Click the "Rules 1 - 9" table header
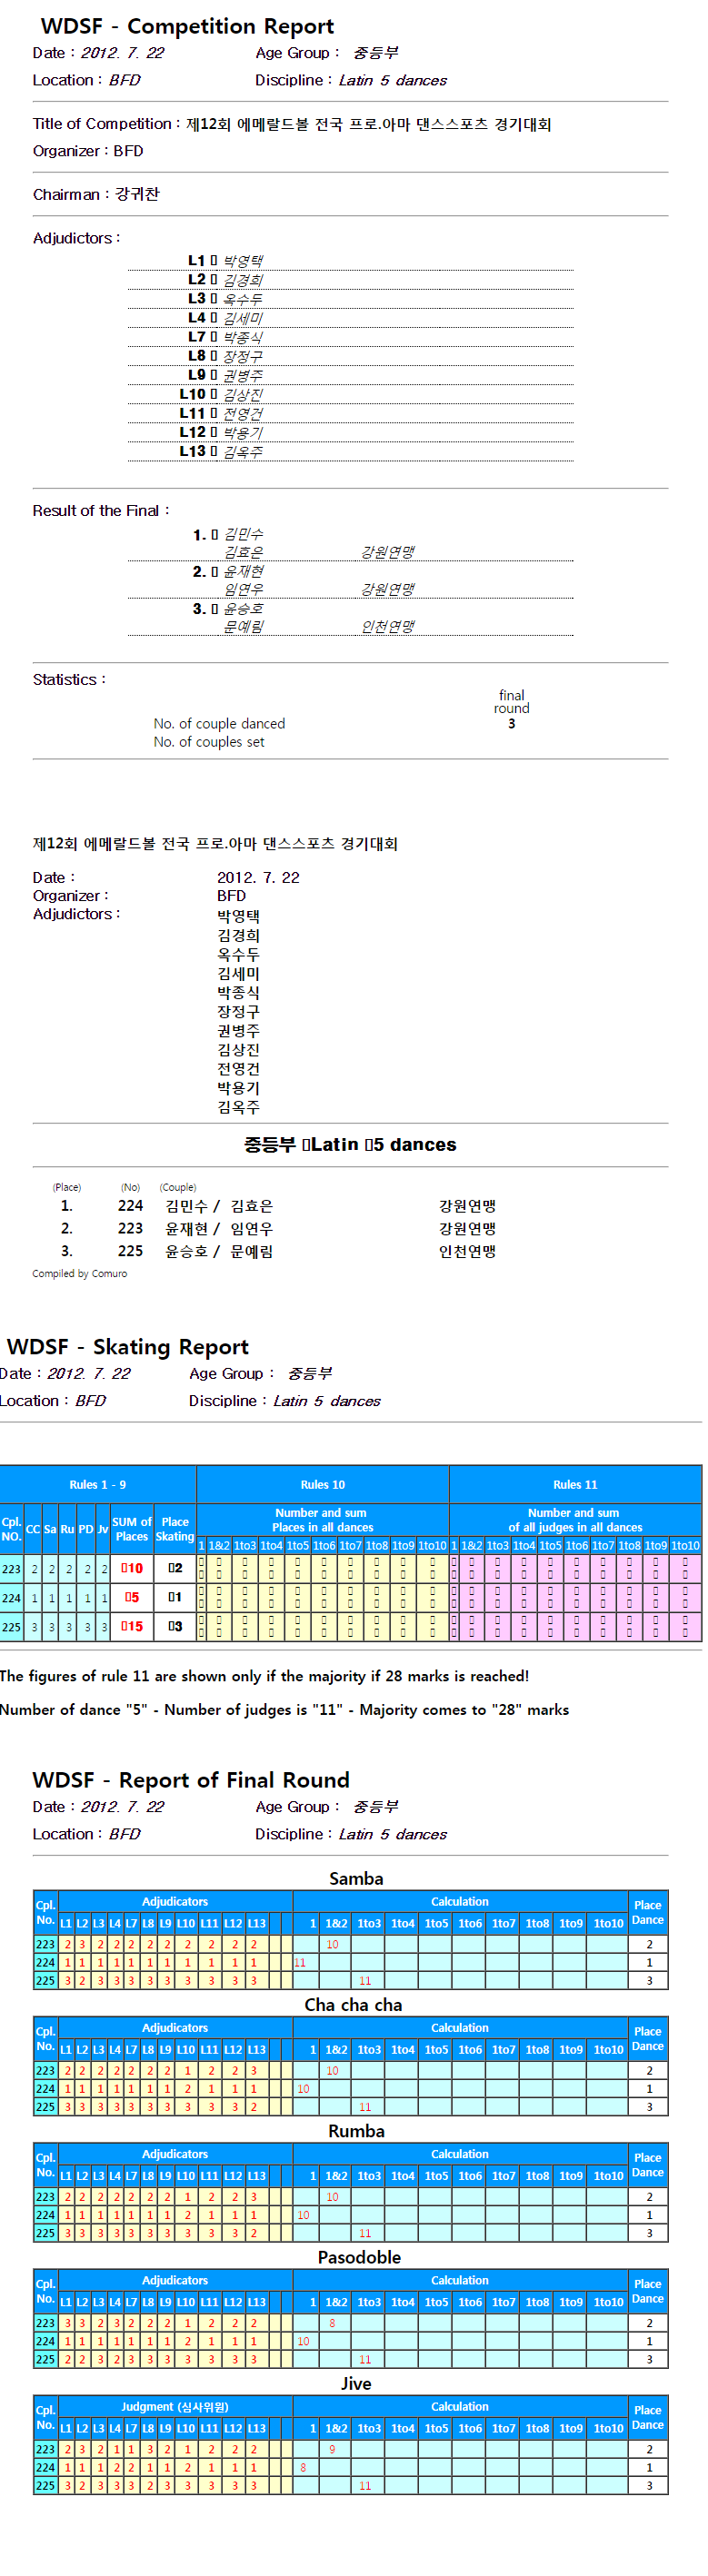Image resolution: width=708 pixels, height=2576 pixels. [98, 1484]
